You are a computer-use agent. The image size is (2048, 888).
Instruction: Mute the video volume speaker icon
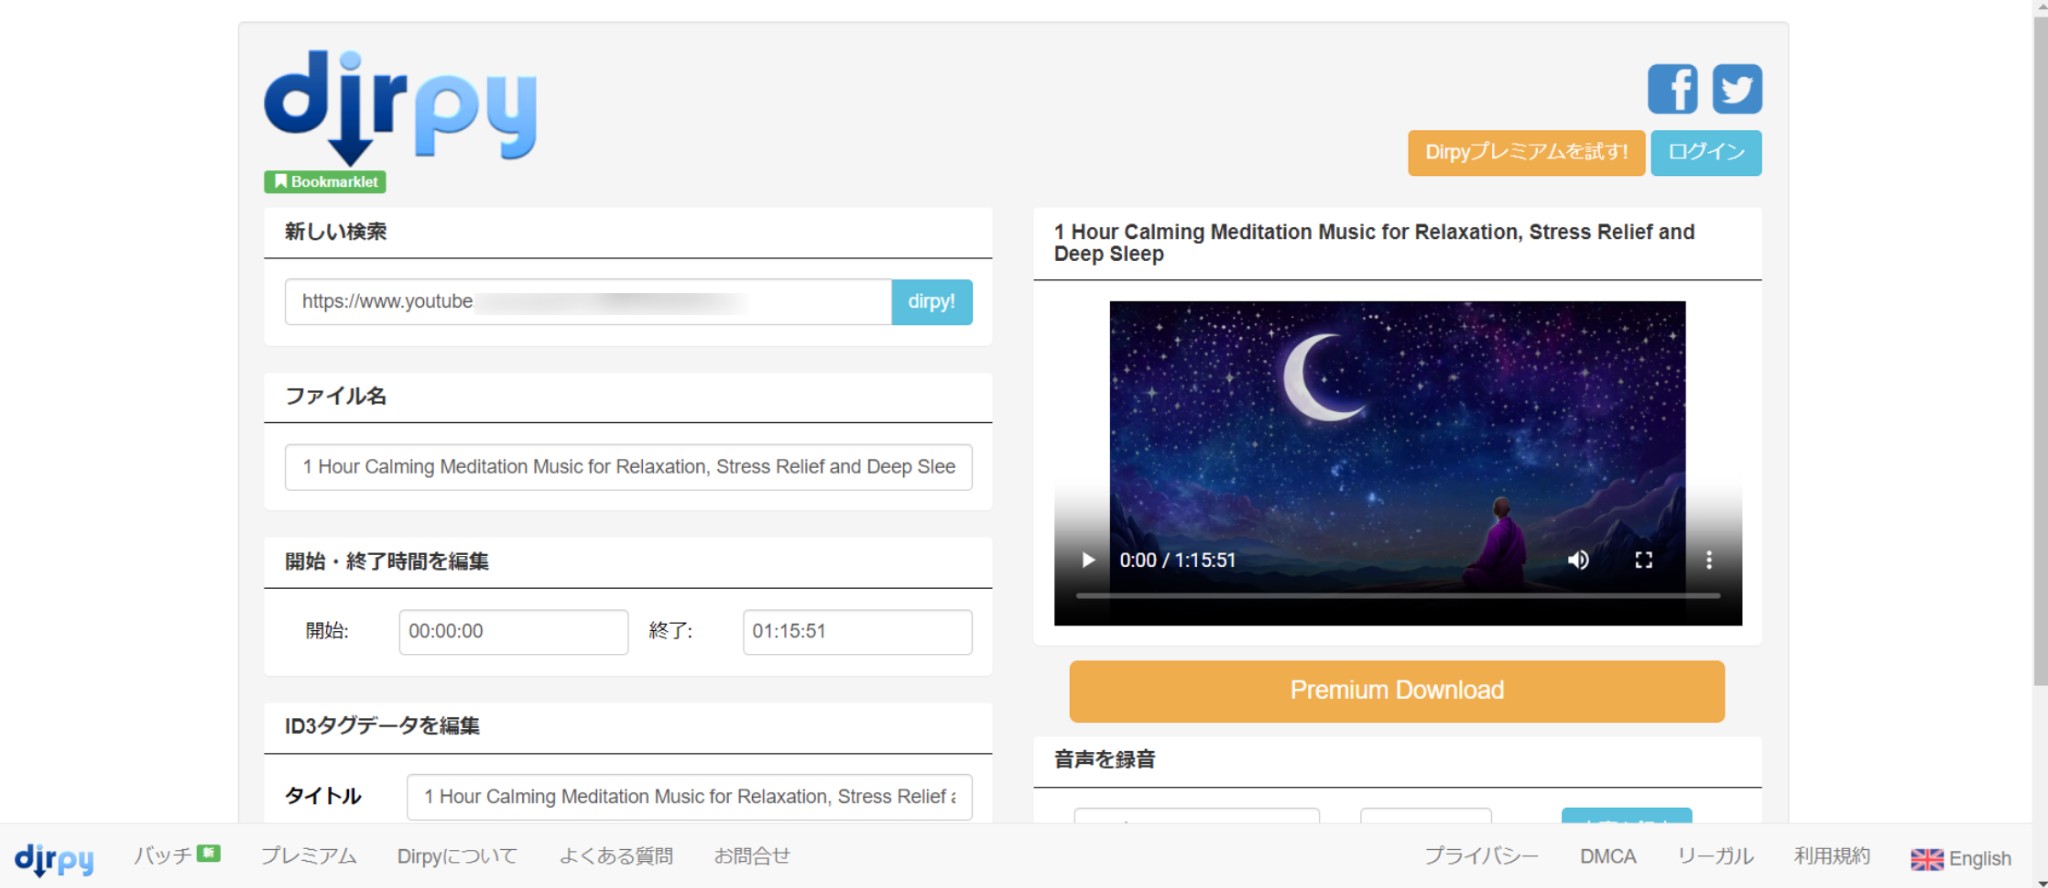tap(1578, 560)
